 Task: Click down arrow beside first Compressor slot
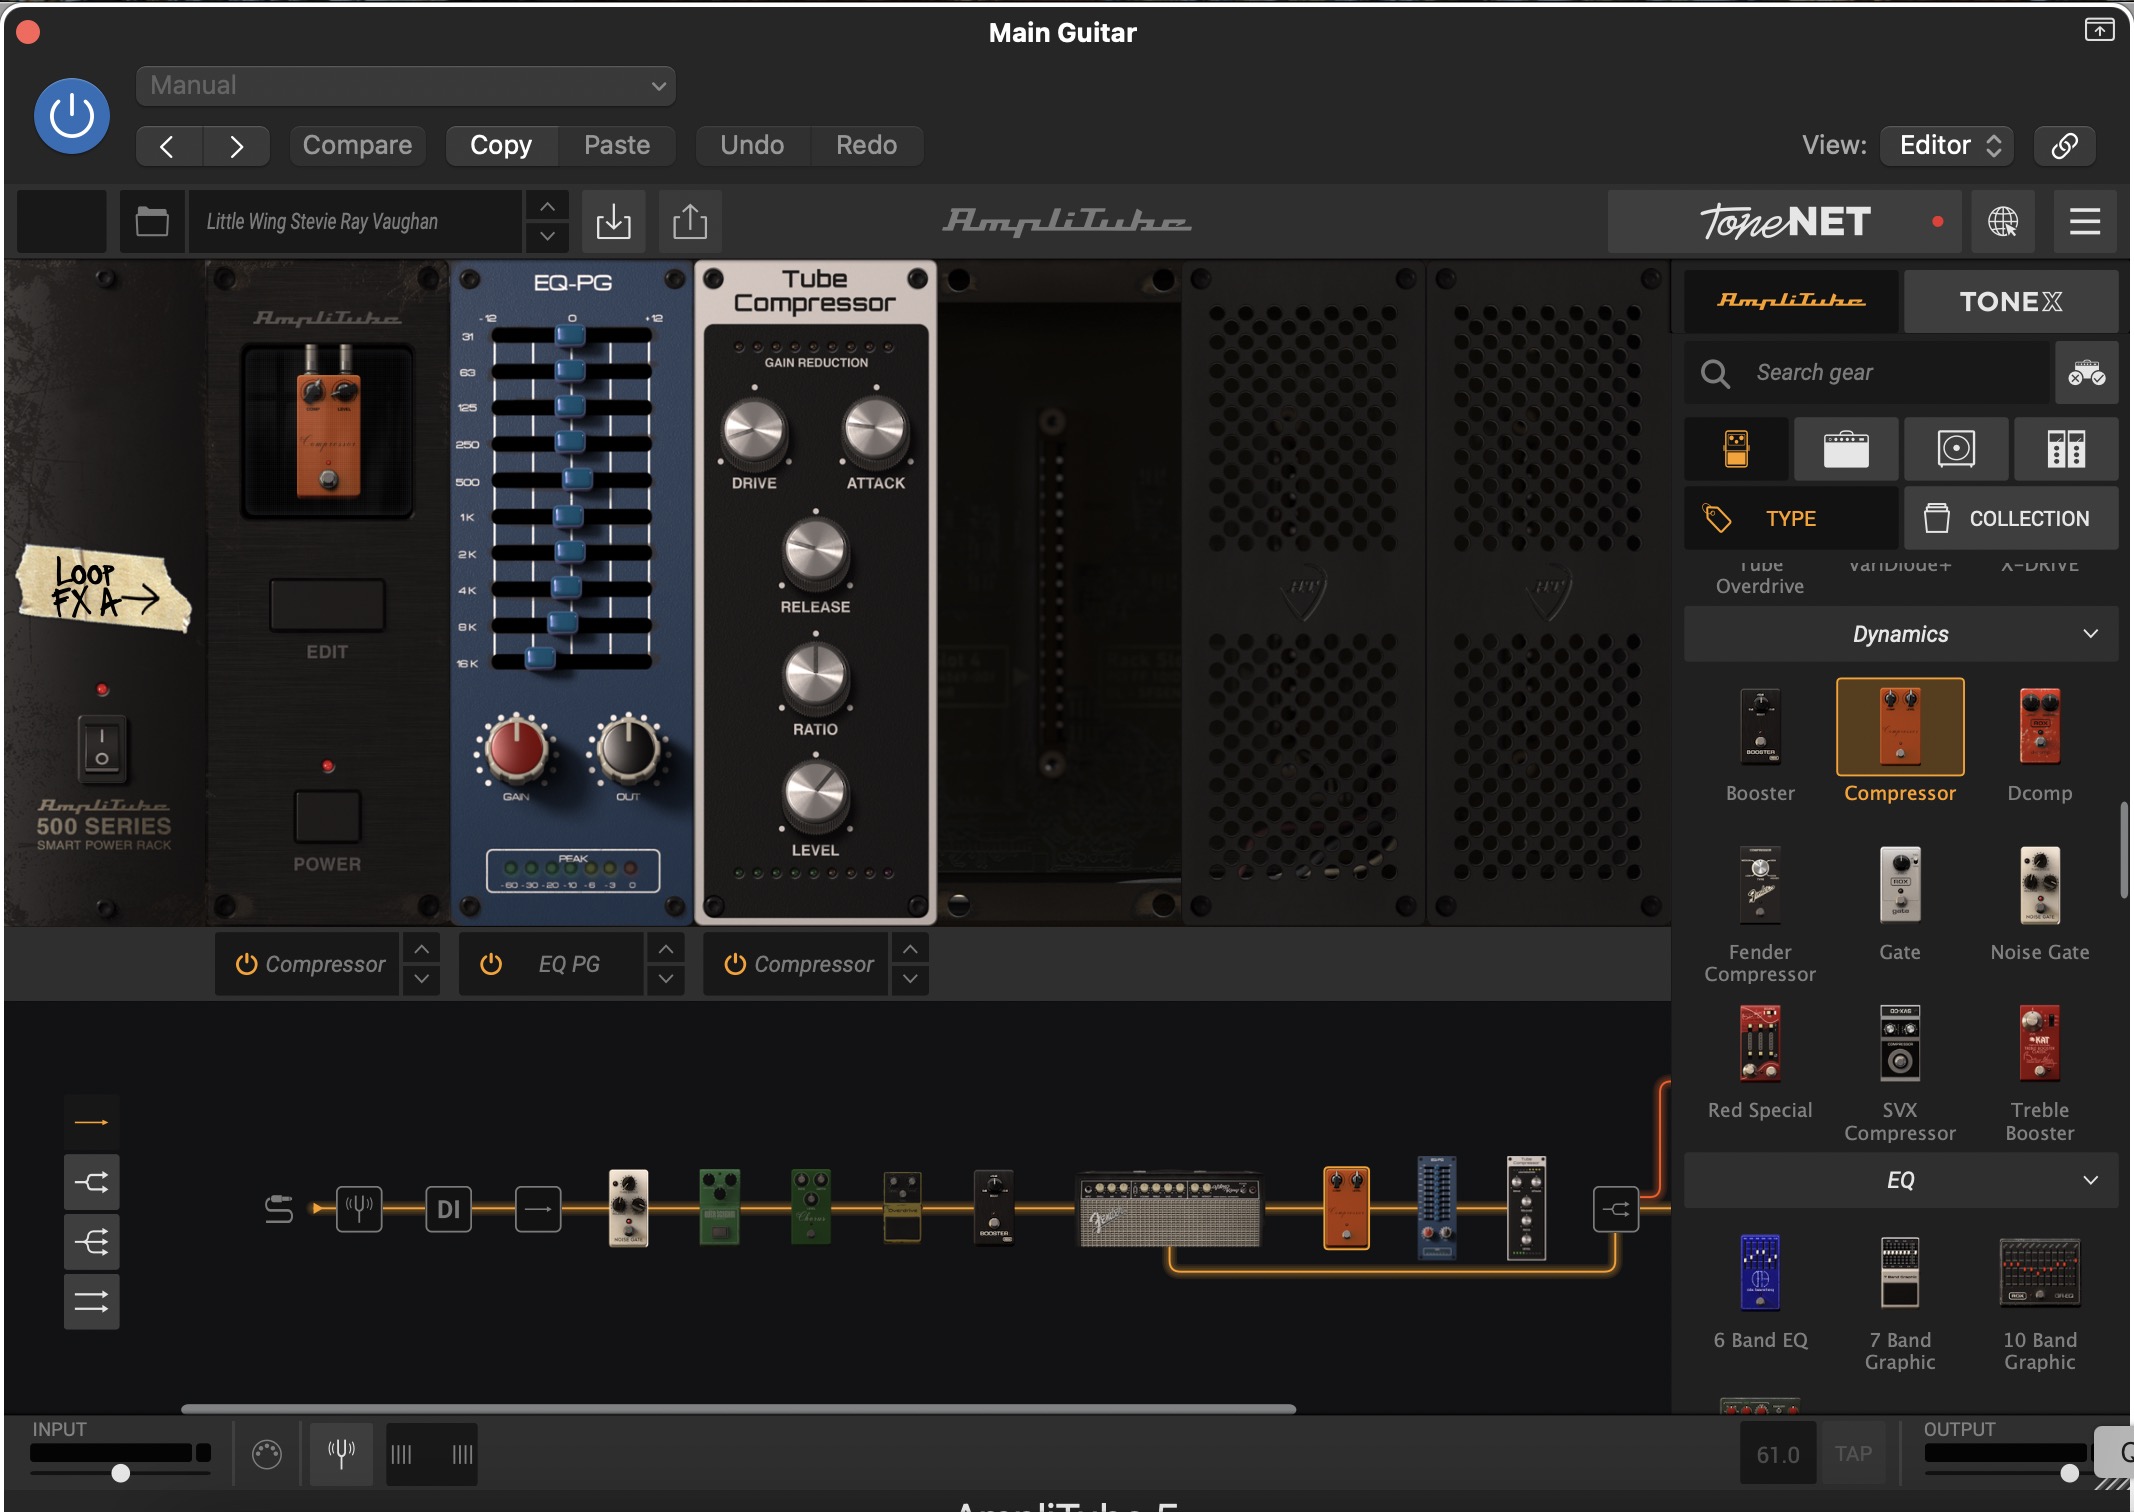pos(422,979)
